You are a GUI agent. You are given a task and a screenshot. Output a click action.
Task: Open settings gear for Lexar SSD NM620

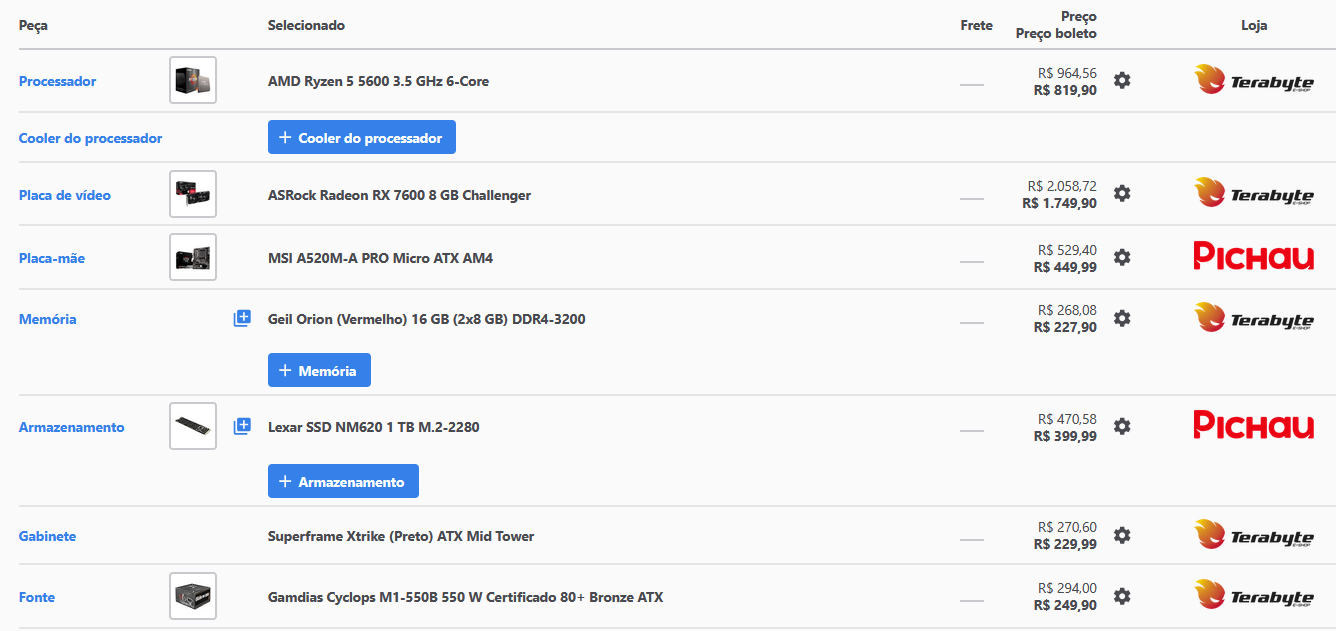tap(1122, 426)
